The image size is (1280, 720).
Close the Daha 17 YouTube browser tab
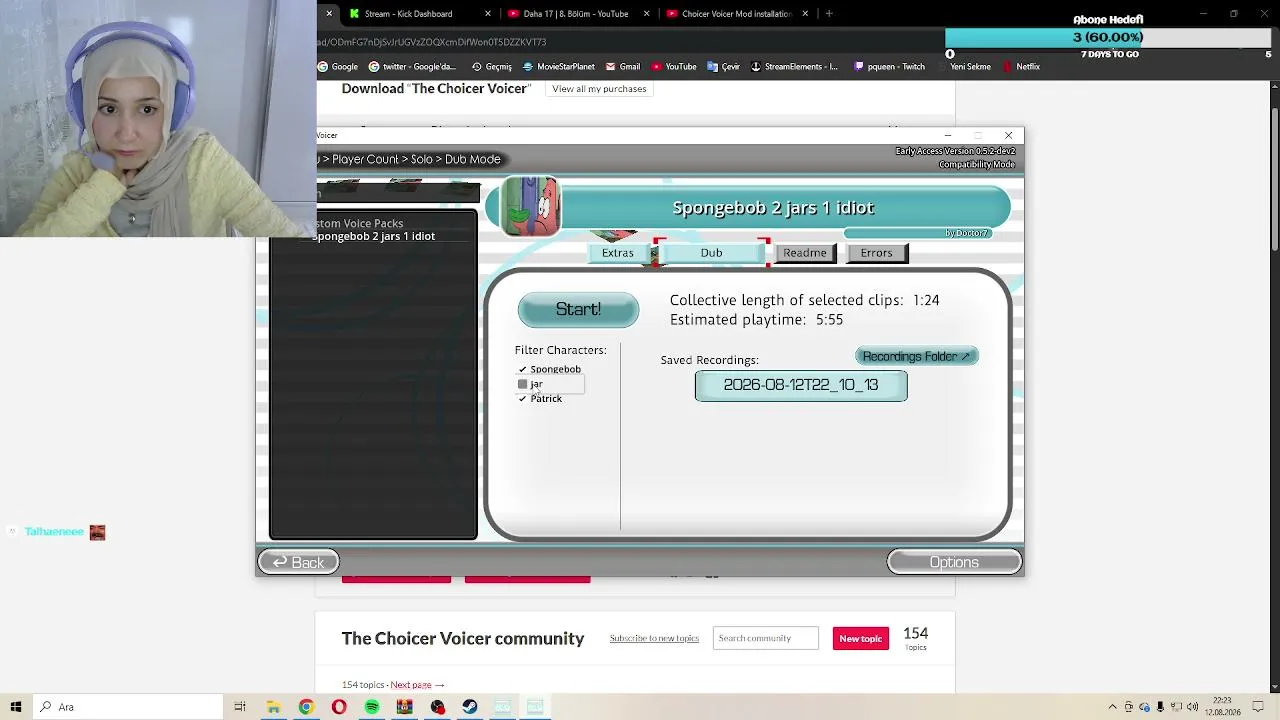pyautogui.click(x=646, y=14)
